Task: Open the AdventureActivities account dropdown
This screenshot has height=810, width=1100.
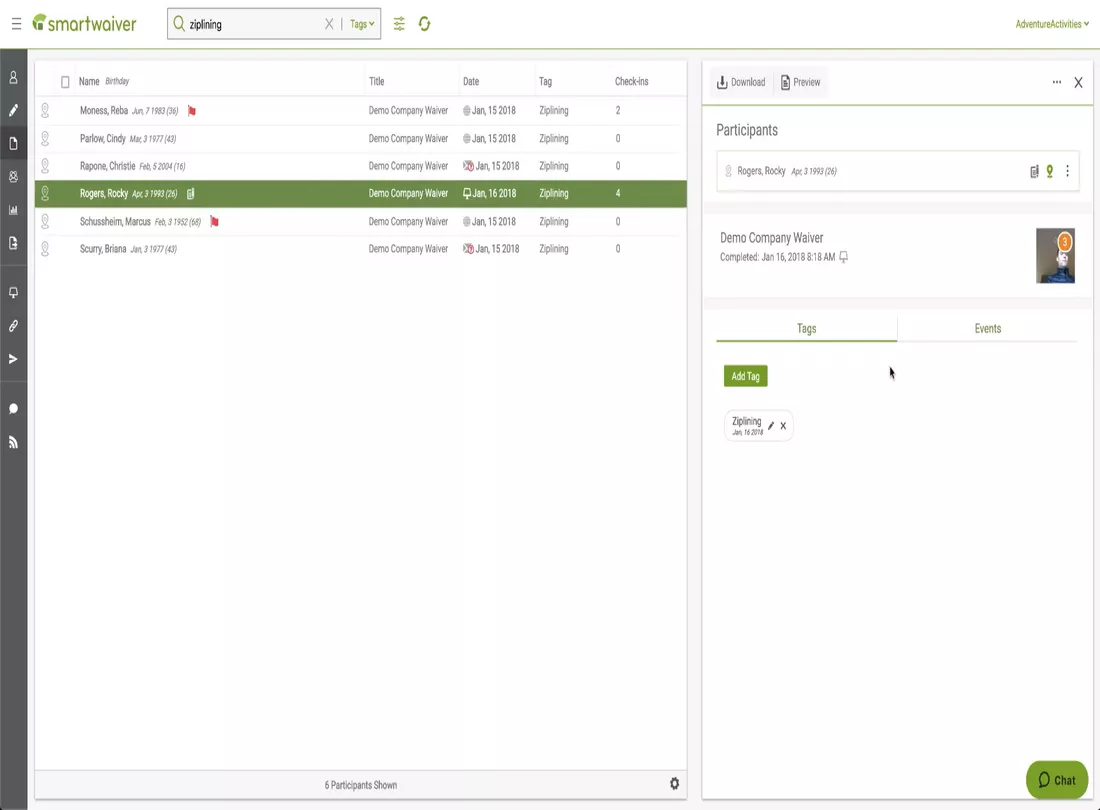Action: [x=1052, y=24]
